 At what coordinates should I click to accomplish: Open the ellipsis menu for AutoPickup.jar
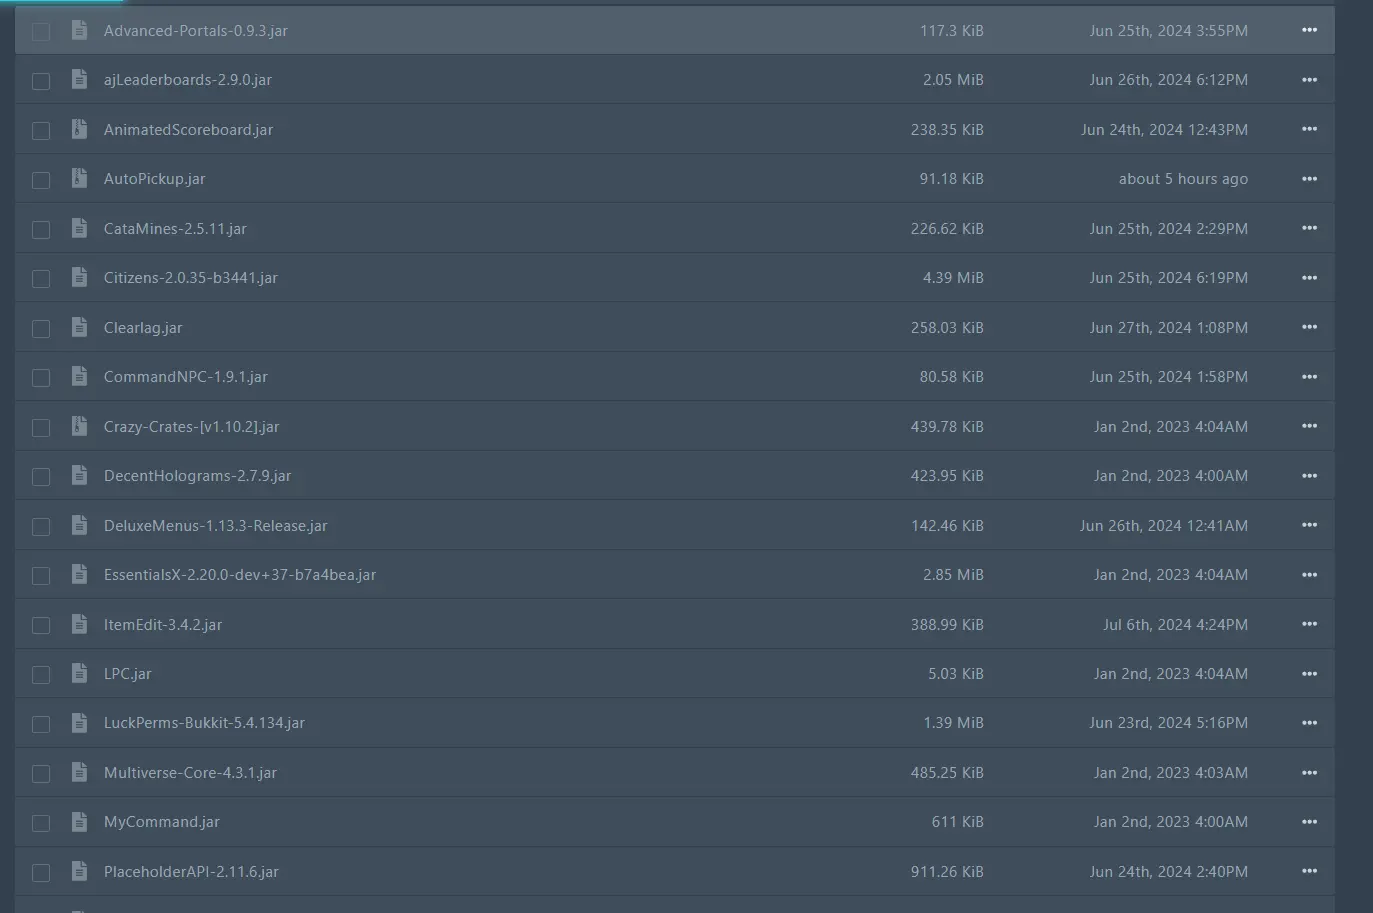click(1309, 178)
